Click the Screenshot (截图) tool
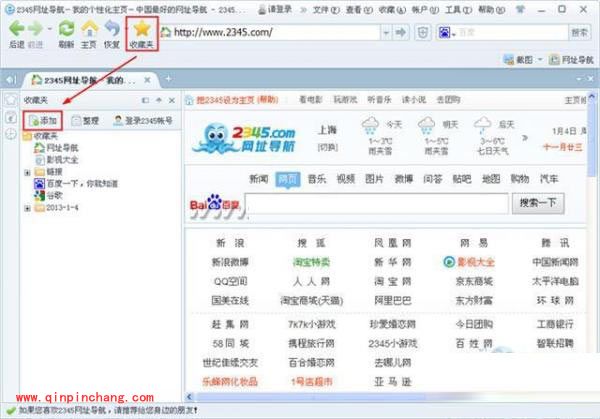 pyautogui.click(x=518, y=60)
